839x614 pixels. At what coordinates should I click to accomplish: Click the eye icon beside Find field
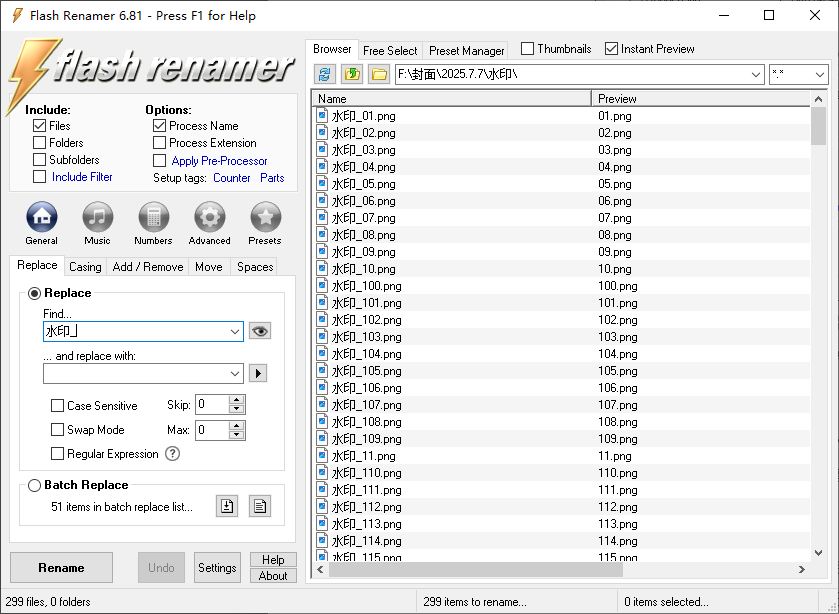coord(260,331)
